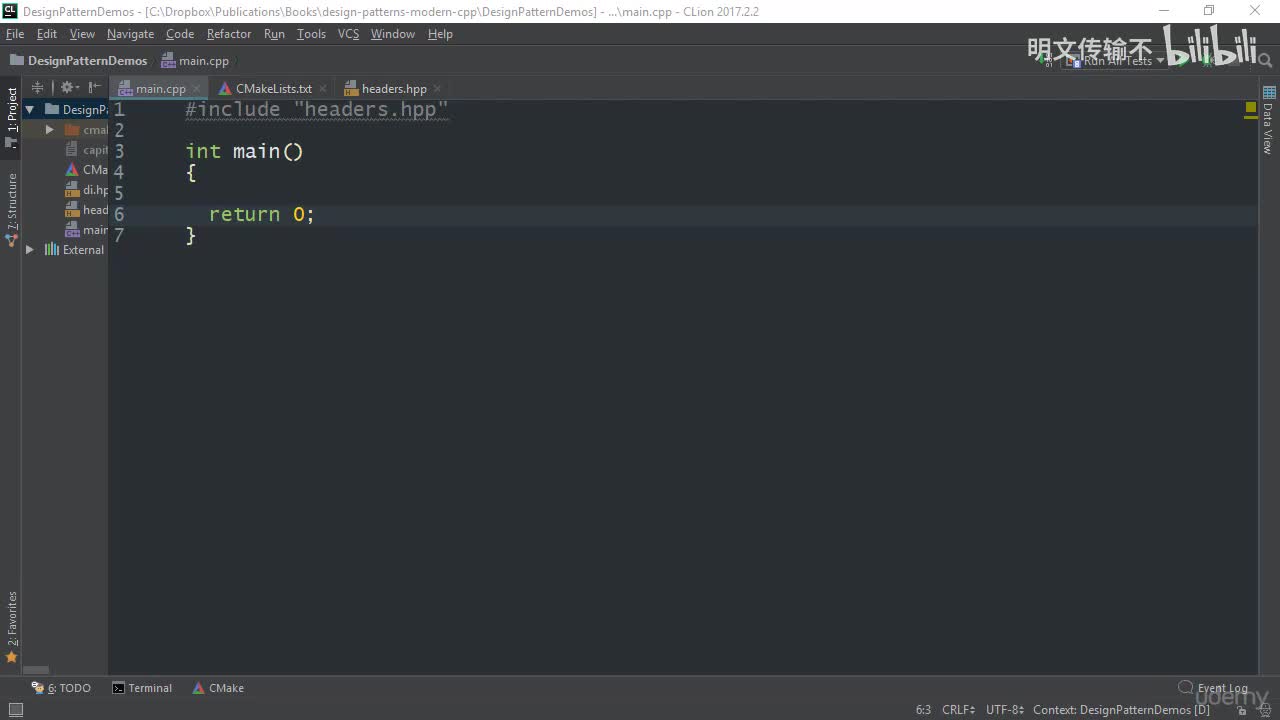Click DesignPatternDemos in the navigation breadcrumb

click(78, 61)
